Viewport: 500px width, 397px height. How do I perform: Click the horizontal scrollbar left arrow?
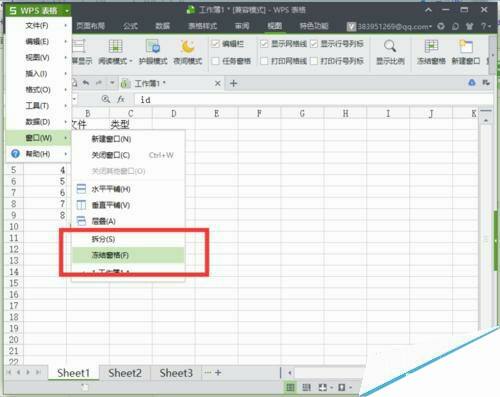pos(290,373)
